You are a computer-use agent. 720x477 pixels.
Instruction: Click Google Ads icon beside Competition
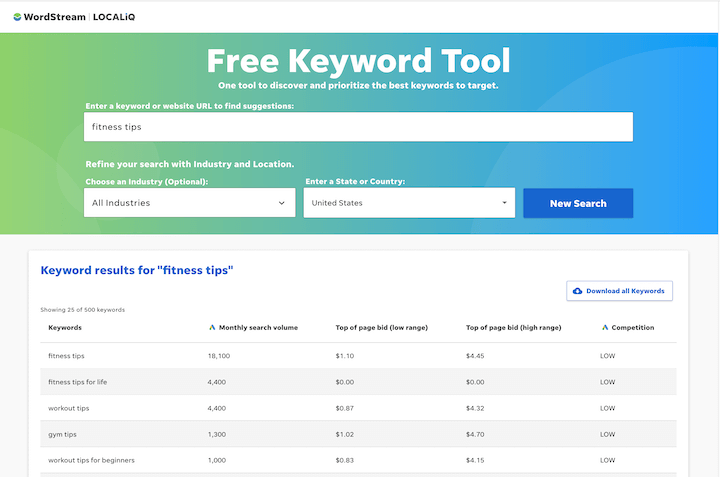[605, 327]
